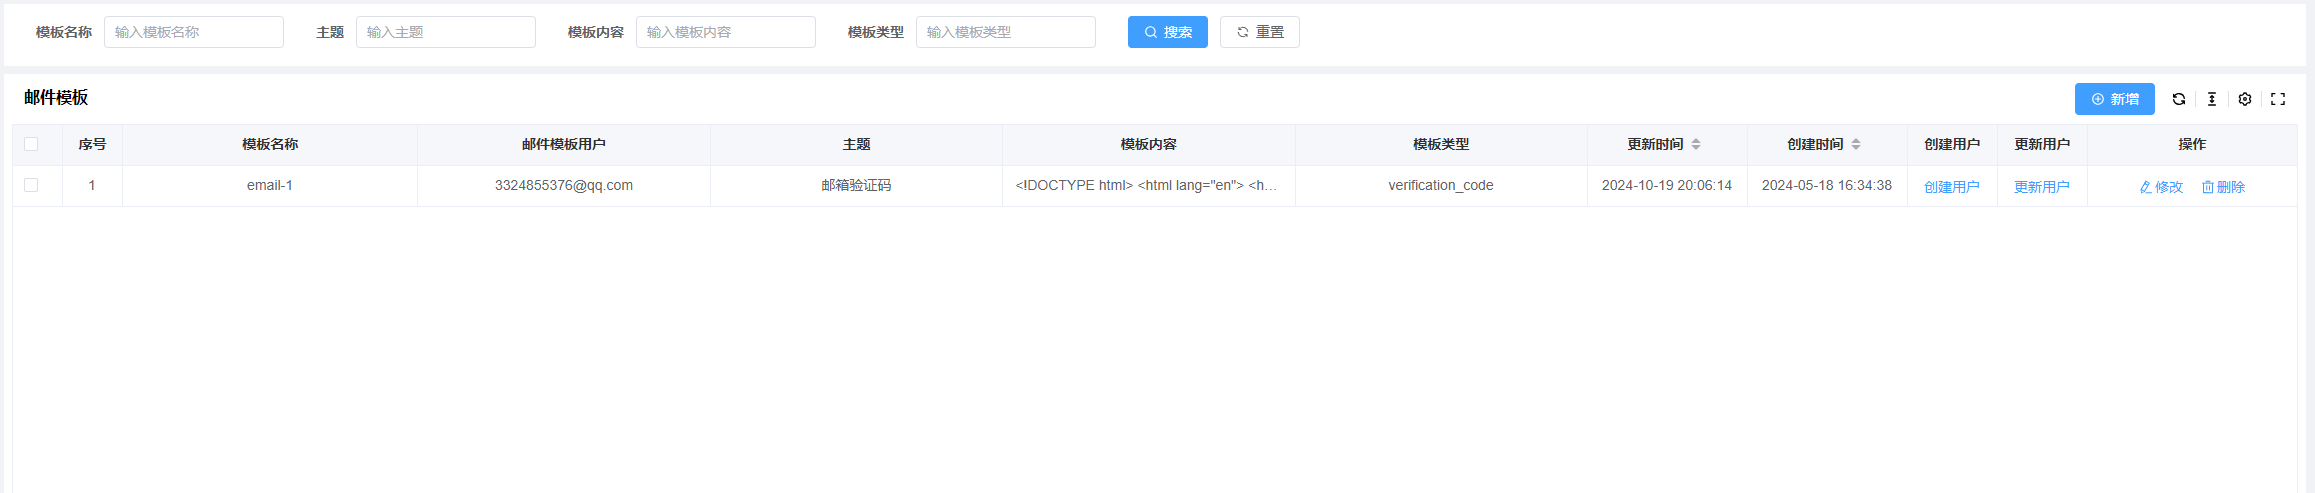Check the email-1 row checkbox

tap(31, 185)
